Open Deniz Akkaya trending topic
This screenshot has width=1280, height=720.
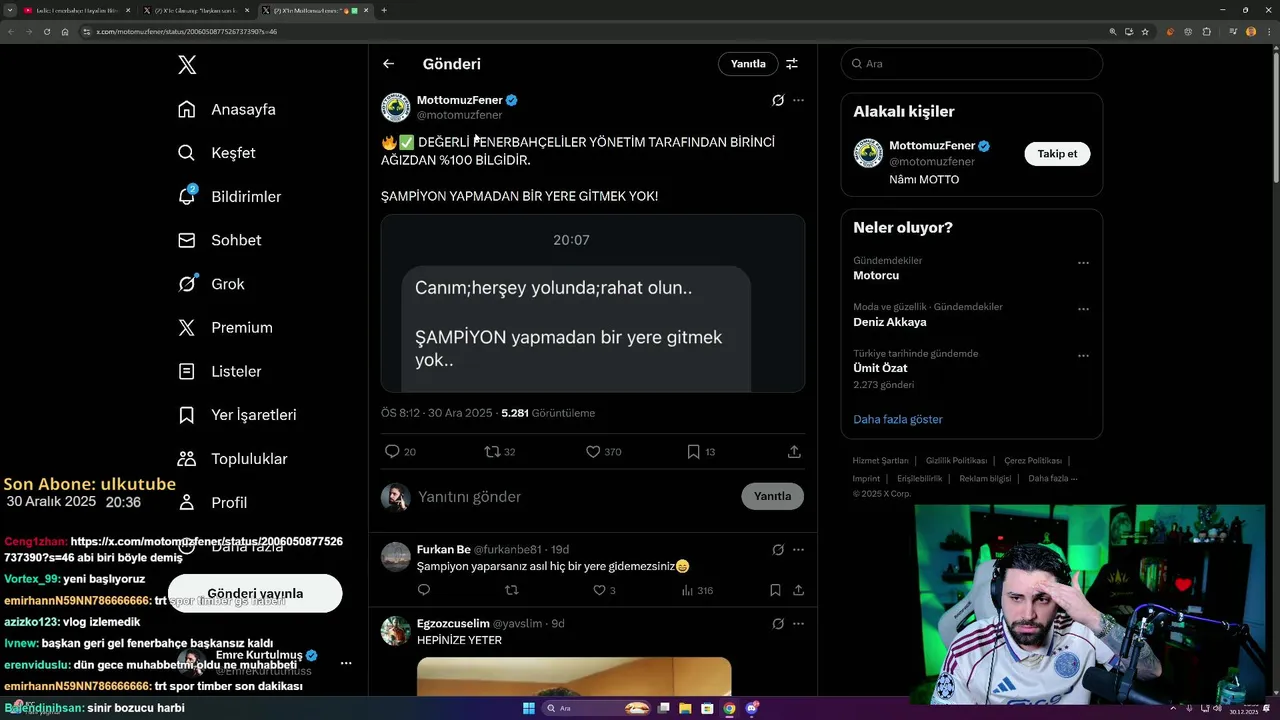pyautogui.click(x=889, y=322)
